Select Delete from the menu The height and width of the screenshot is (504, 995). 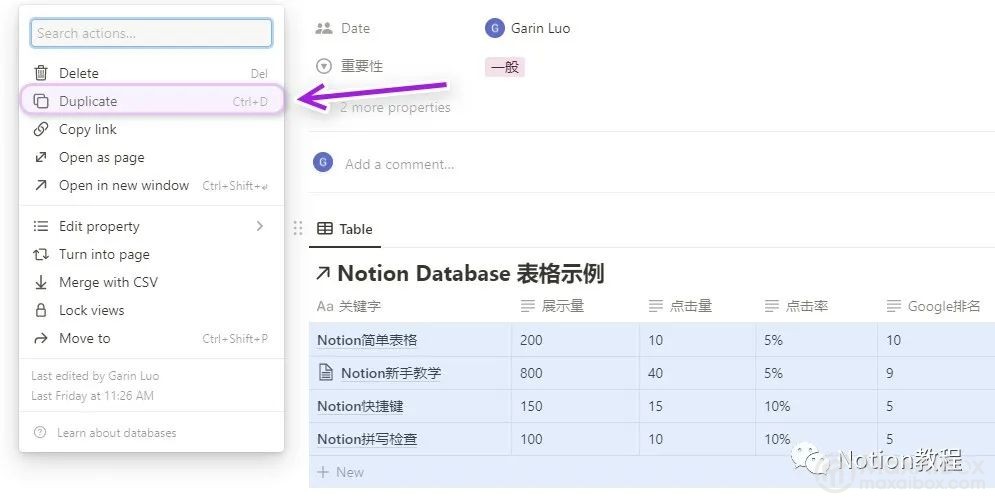pyautogui.click(x=151, y=73)
